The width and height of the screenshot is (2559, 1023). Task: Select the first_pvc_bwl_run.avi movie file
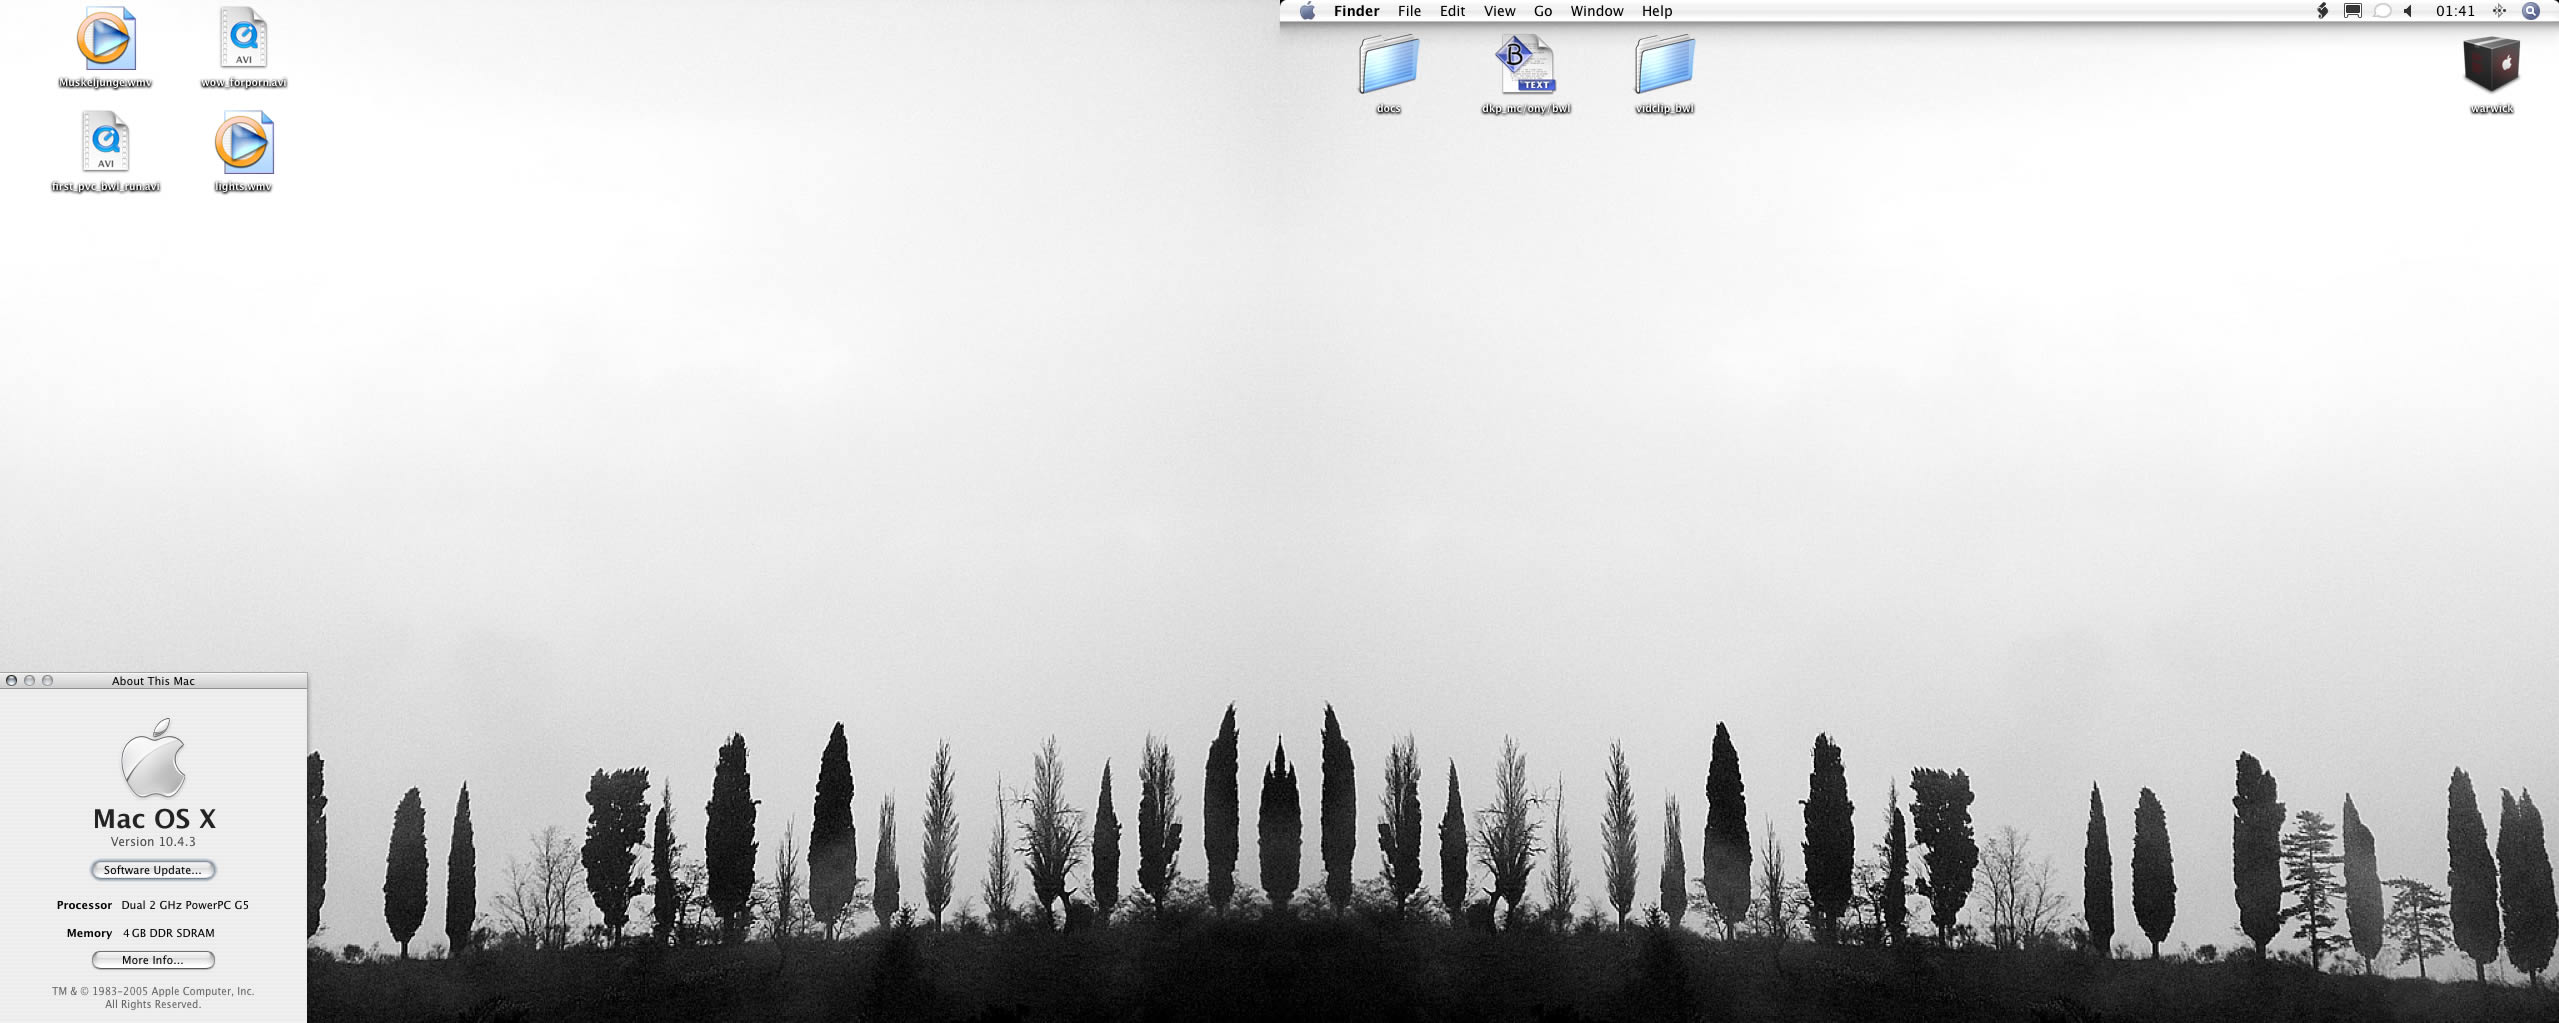[x=106, y=143]
